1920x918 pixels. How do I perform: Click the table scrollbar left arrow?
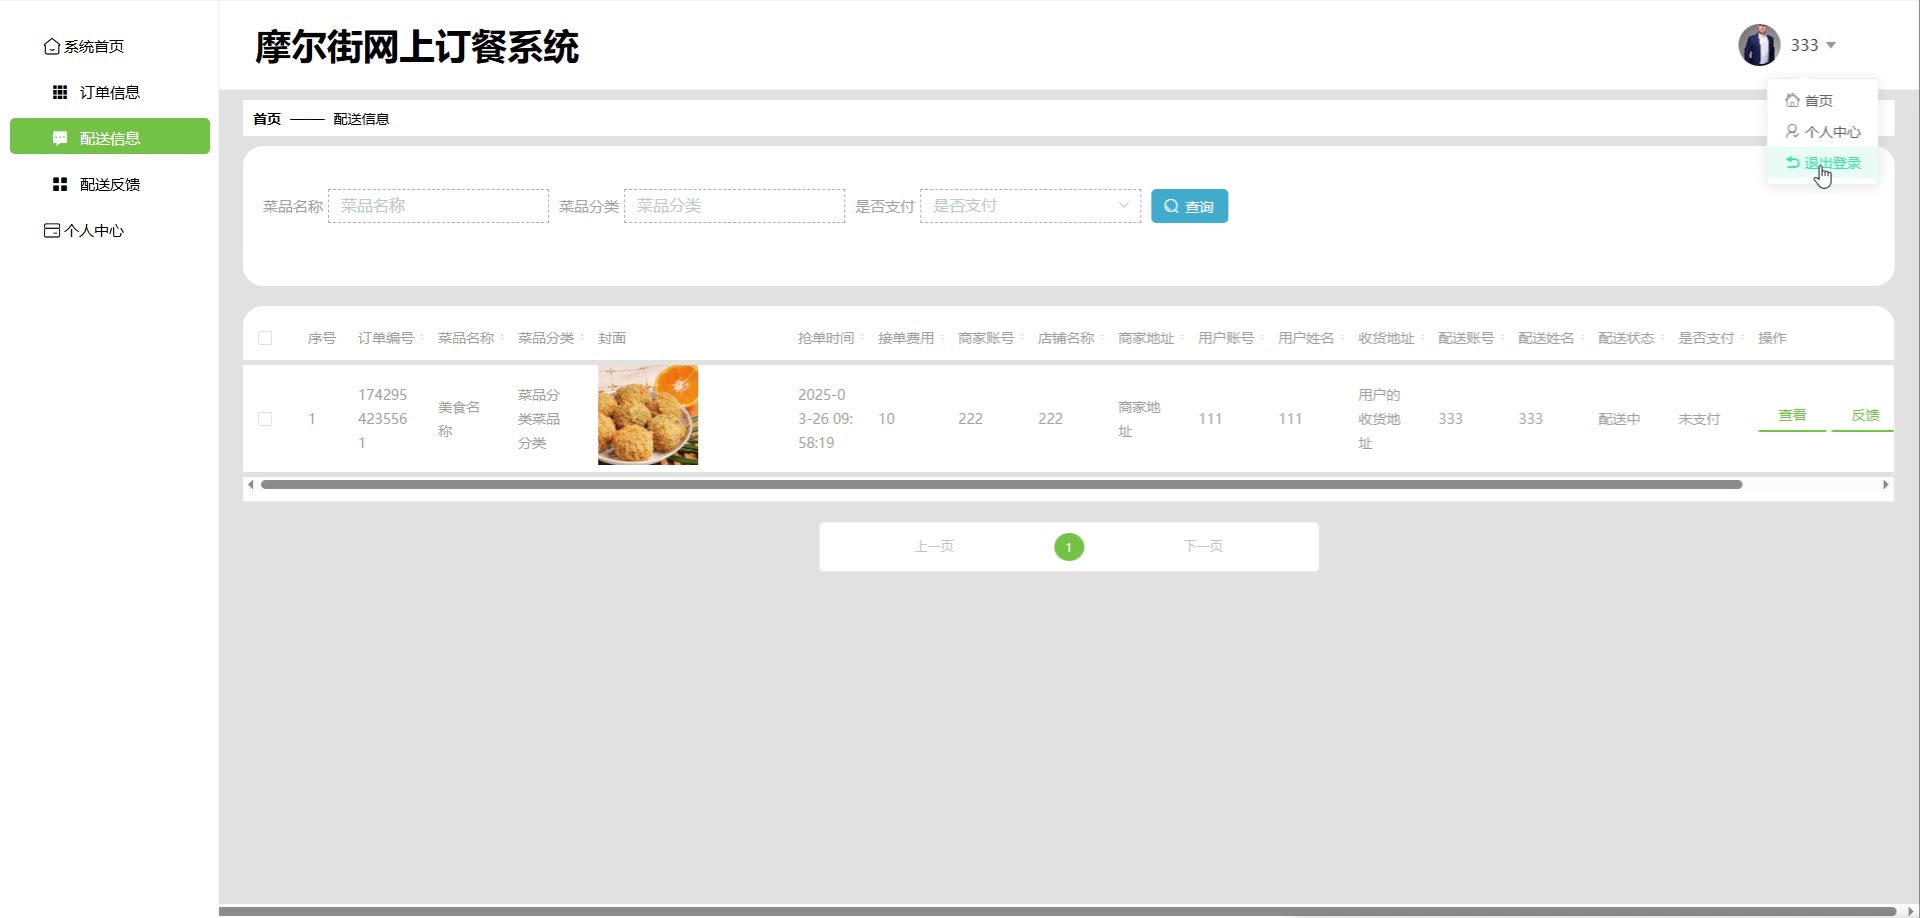[x=251, y=485]
